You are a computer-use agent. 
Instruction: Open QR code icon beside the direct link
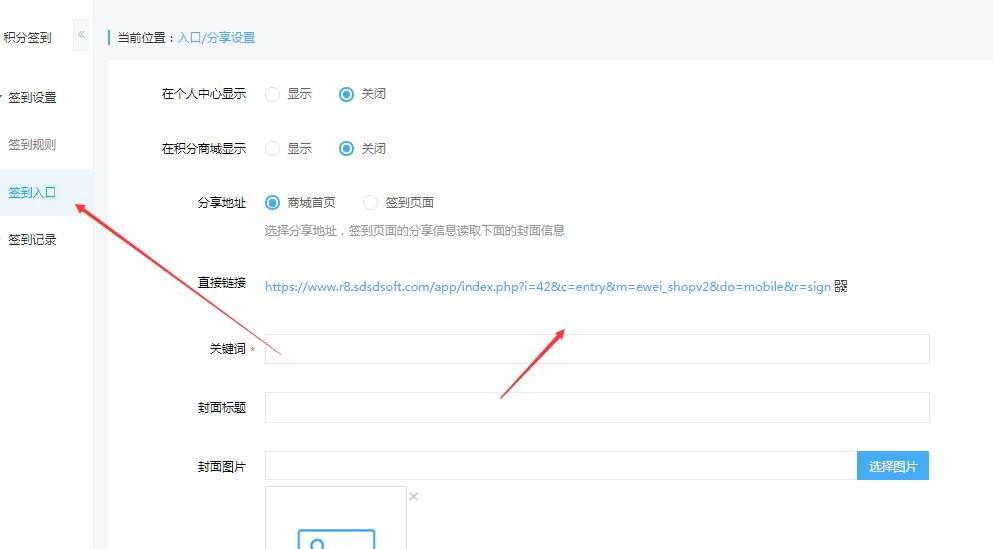coord(840,286)
